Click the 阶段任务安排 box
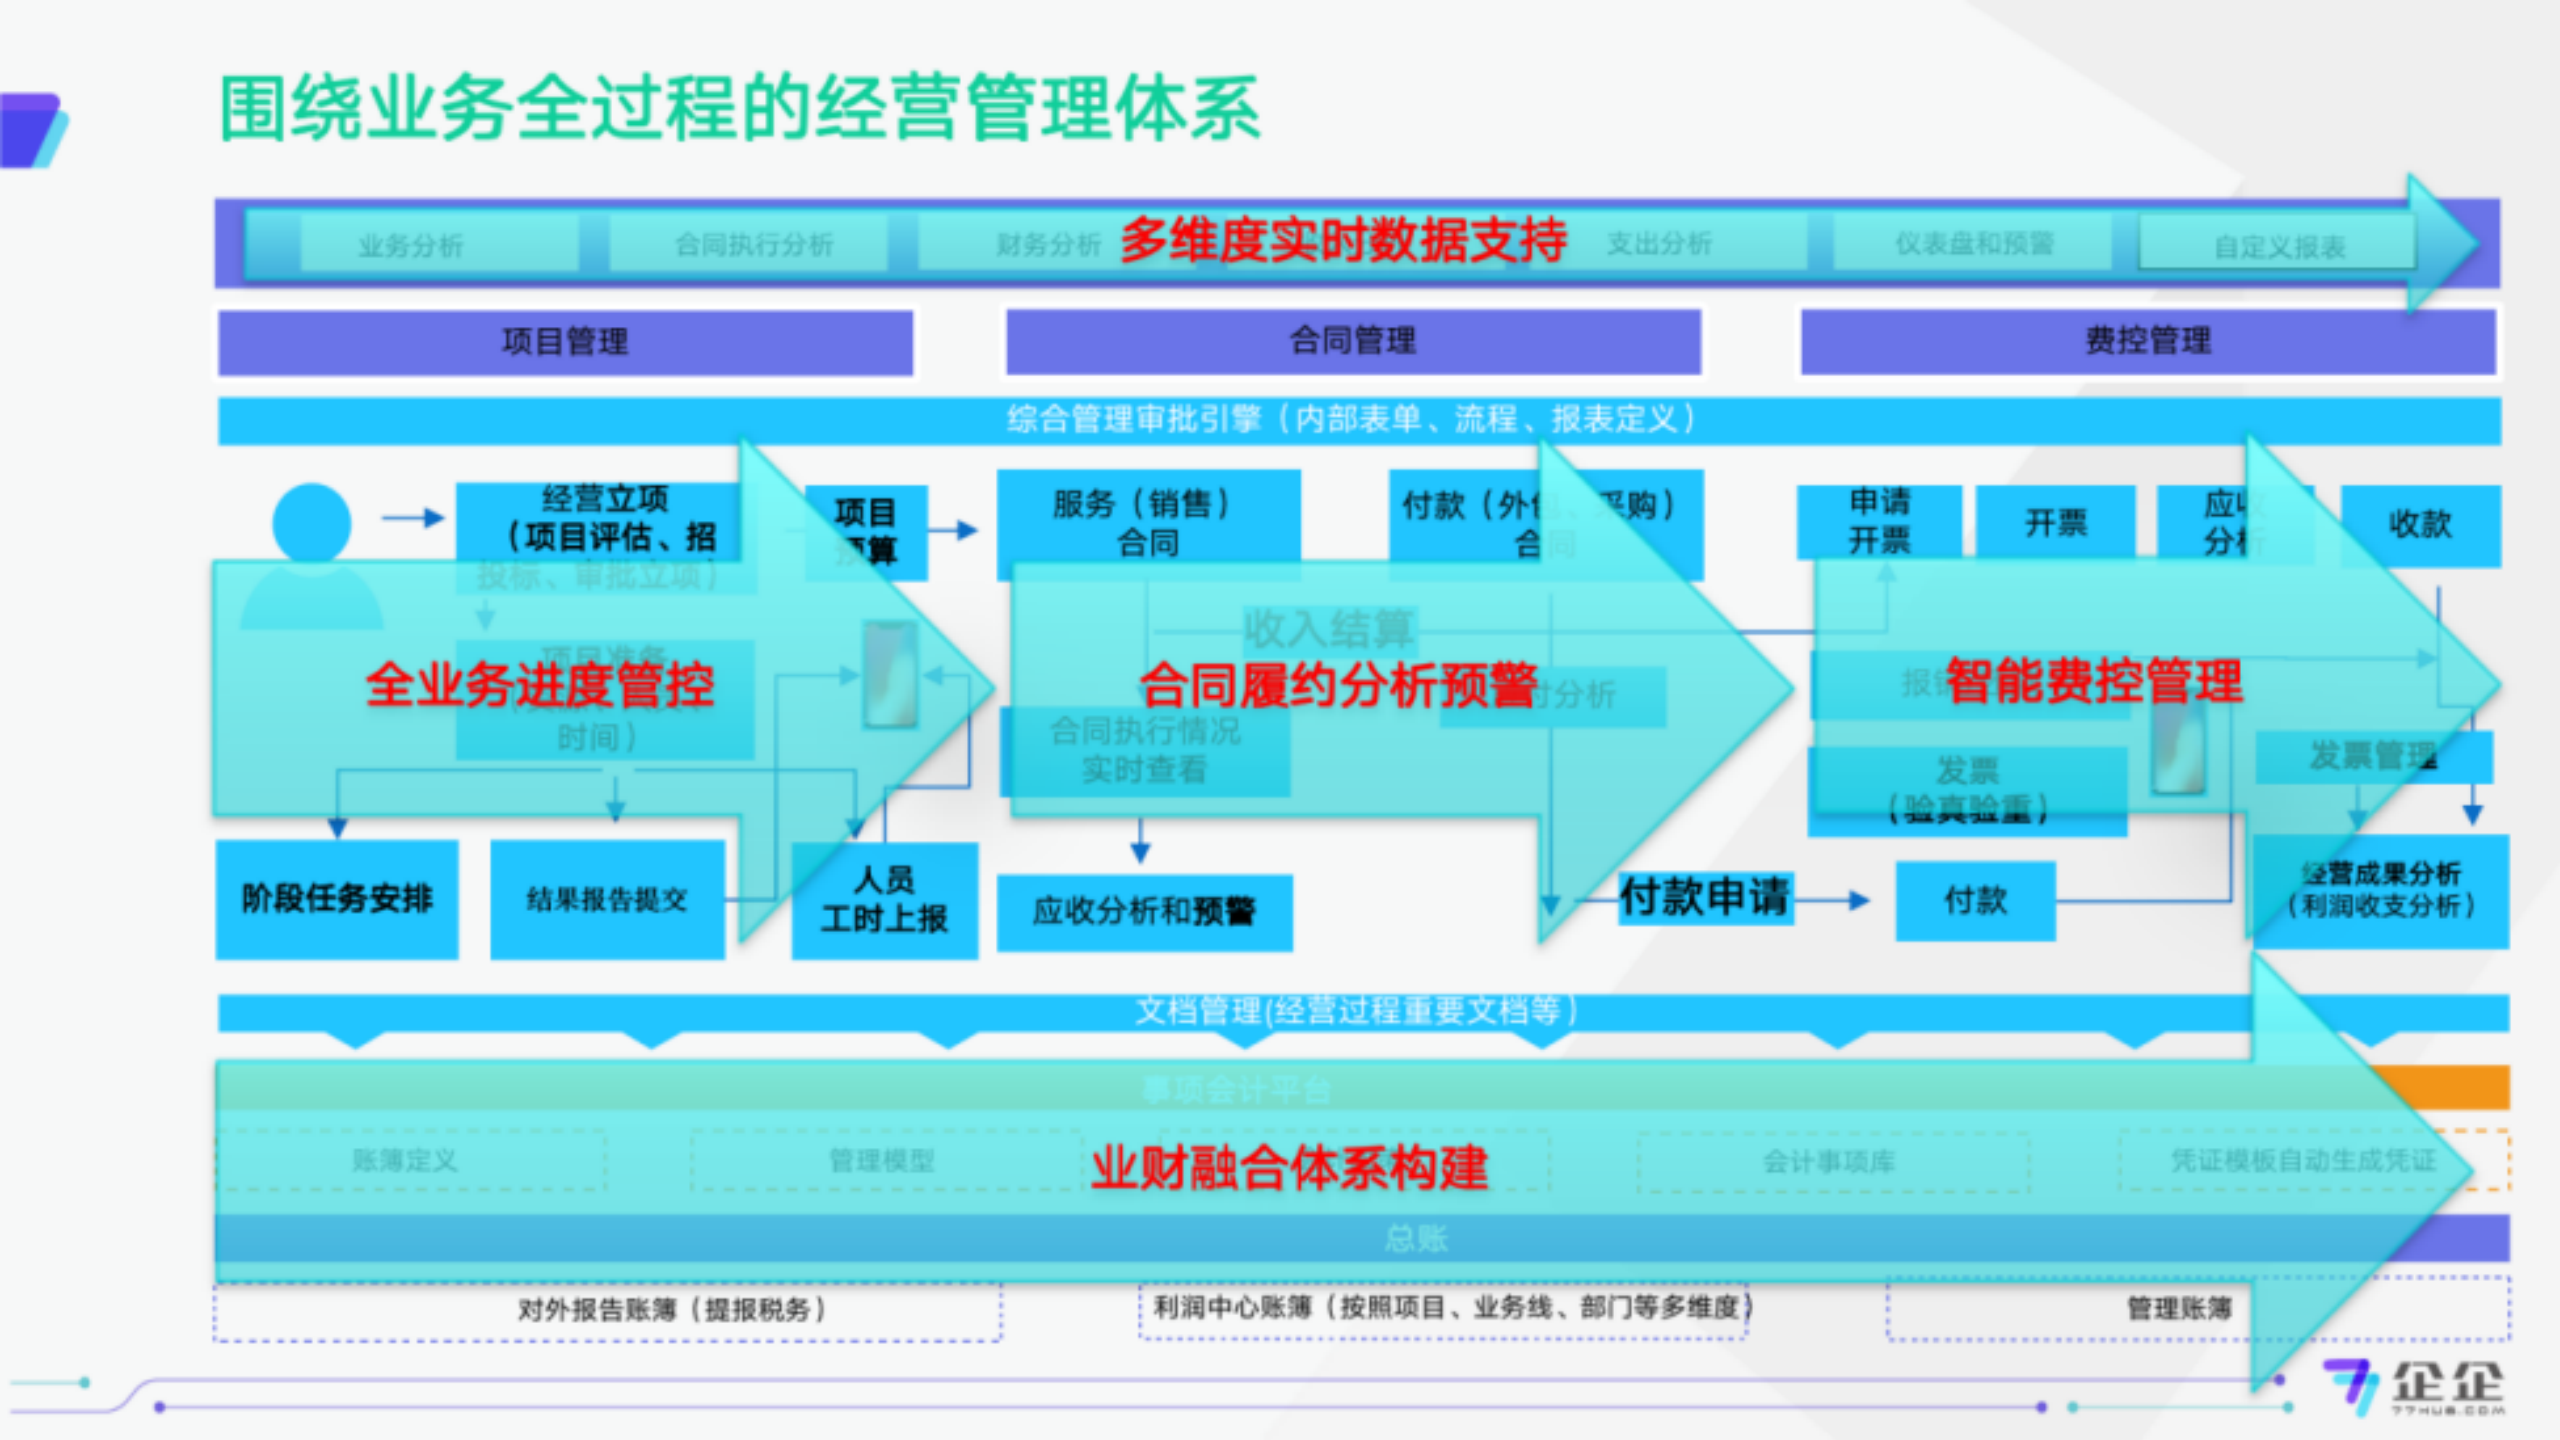This screenshot has width=2560, height=1440. 337,898
